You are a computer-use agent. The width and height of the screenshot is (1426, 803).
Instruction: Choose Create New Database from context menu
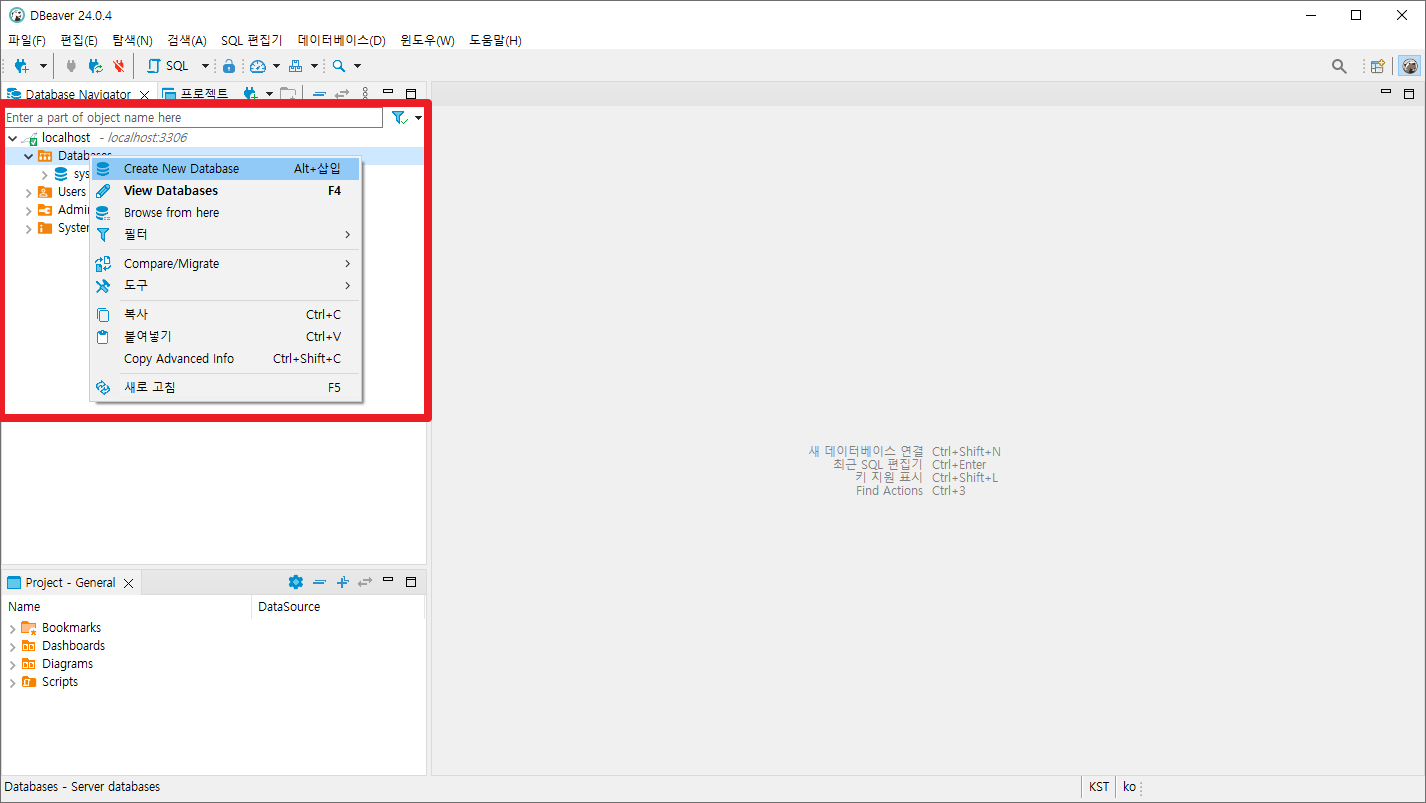(x=225, y=169)
